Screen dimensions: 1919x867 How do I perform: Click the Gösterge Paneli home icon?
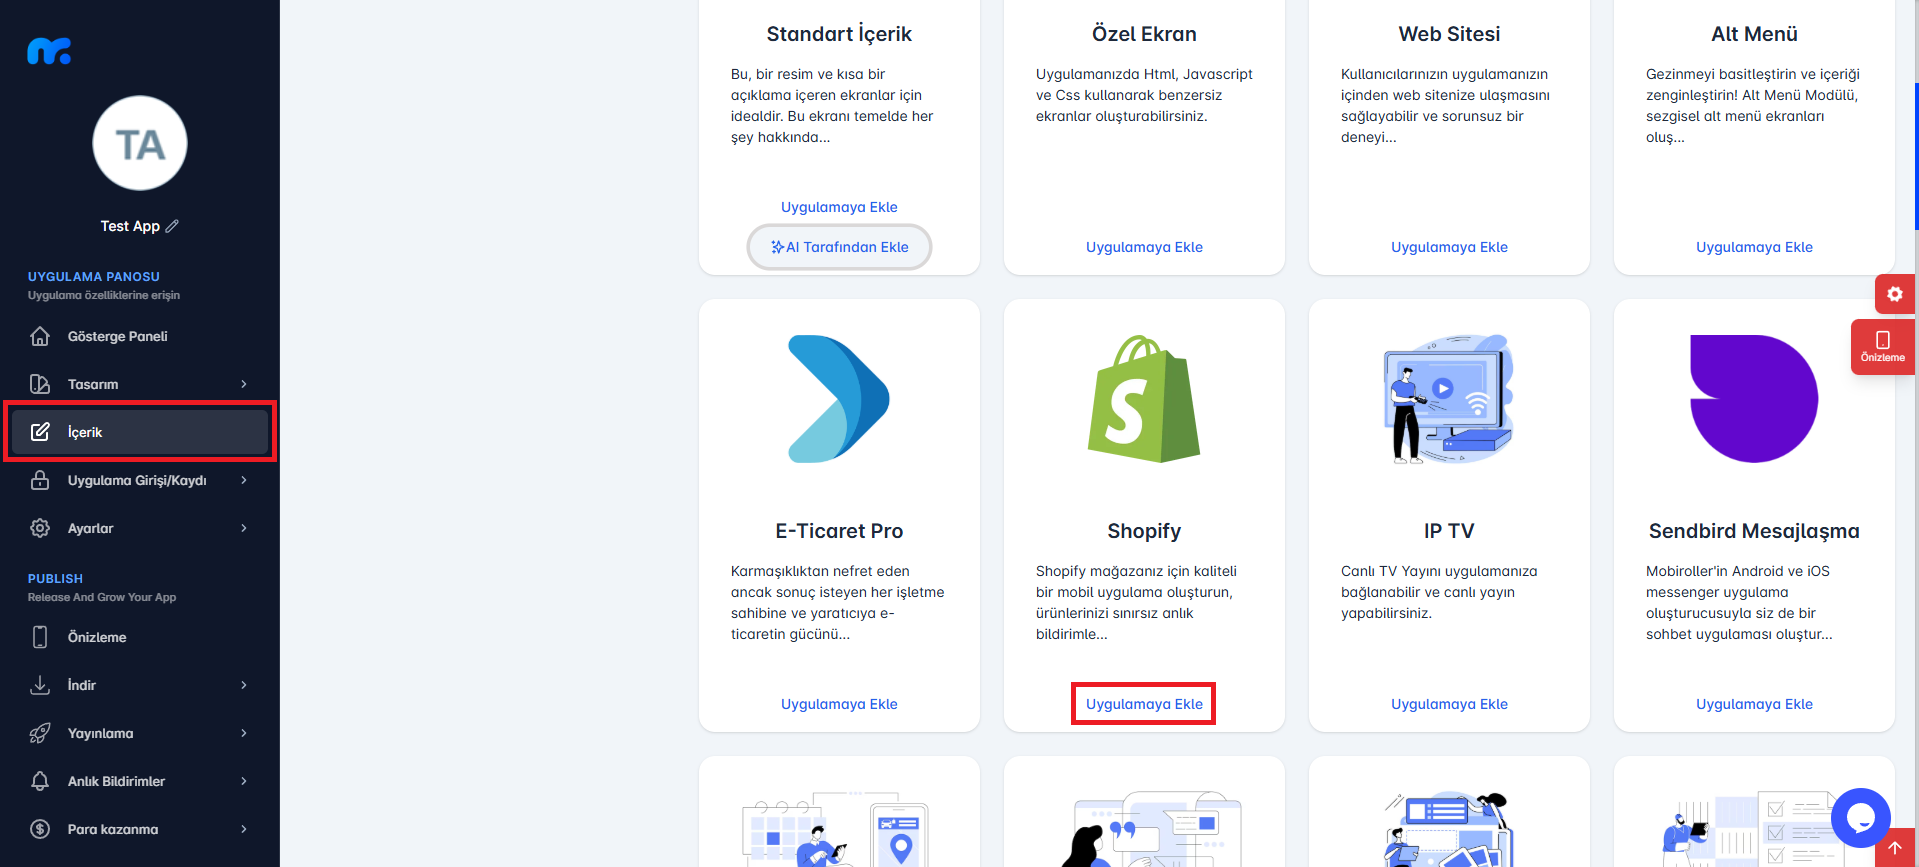tap(40, 336)
